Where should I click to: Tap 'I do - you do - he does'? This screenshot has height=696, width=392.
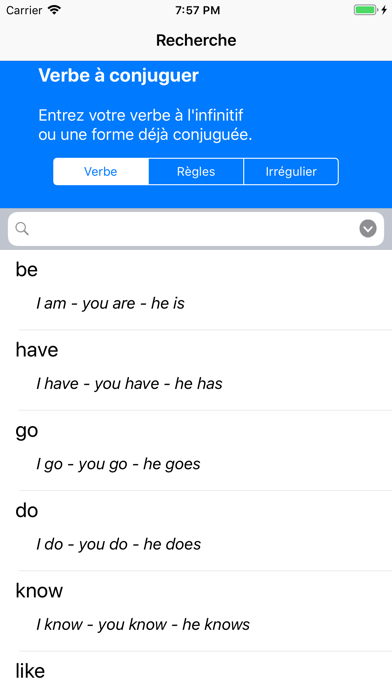tap(119, 545)
